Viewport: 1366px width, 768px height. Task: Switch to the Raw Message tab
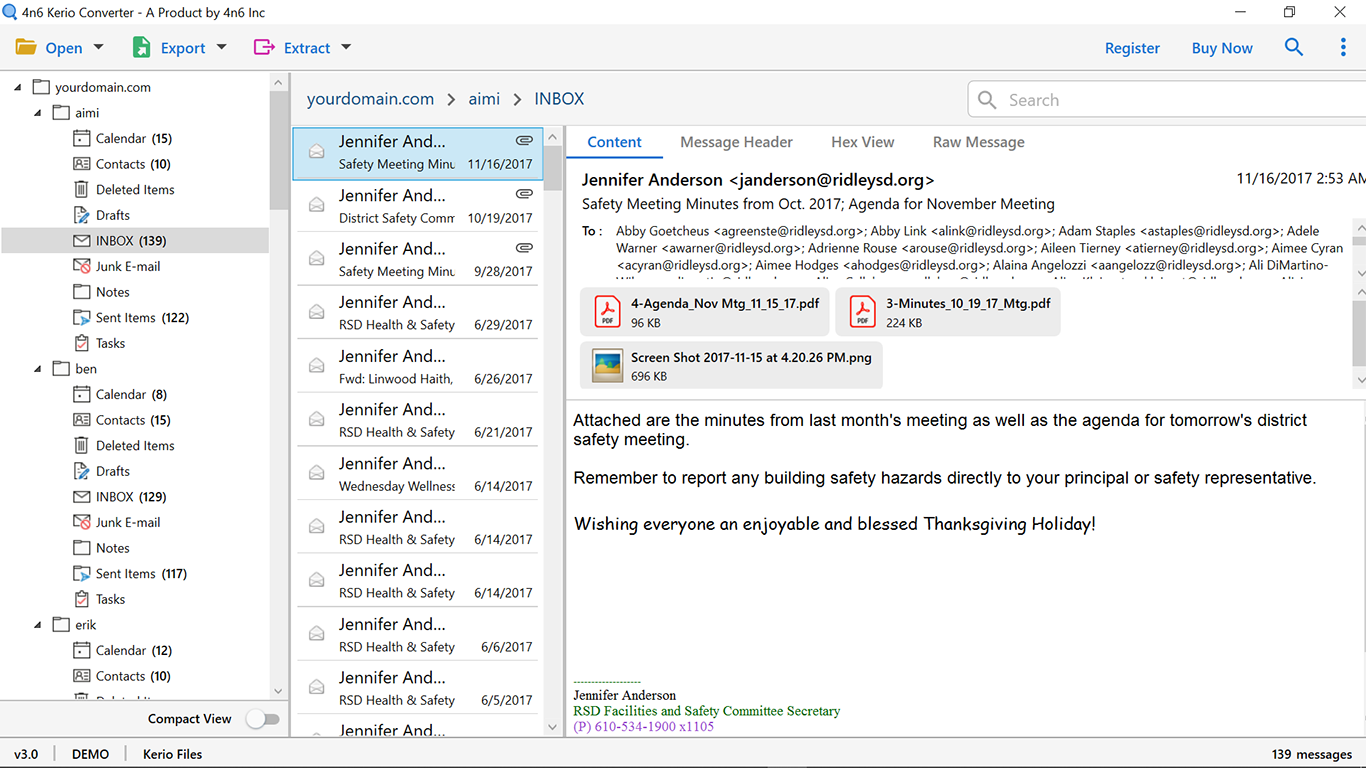[978, 142]
